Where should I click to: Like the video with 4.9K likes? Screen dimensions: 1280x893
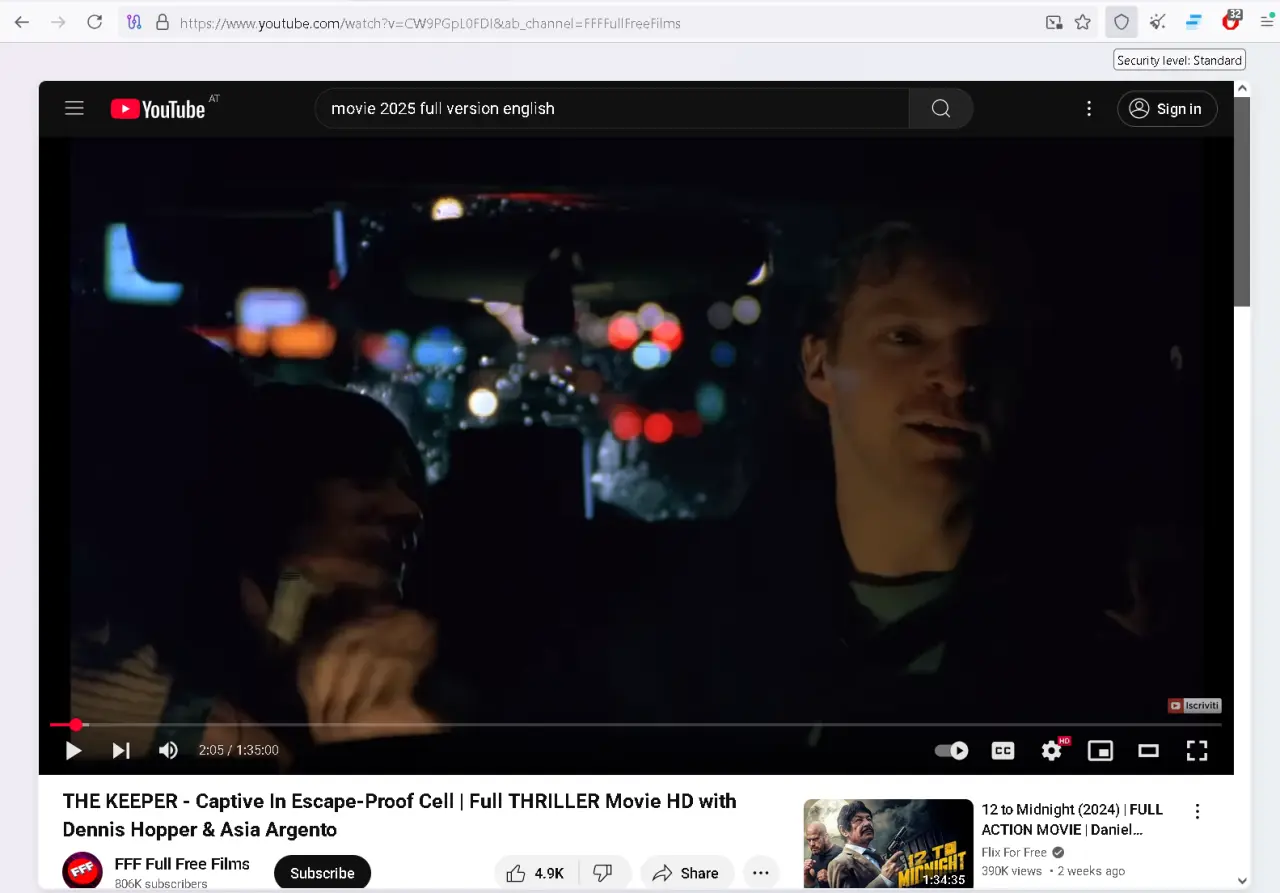pyautogui.click(x=535, y=873)
